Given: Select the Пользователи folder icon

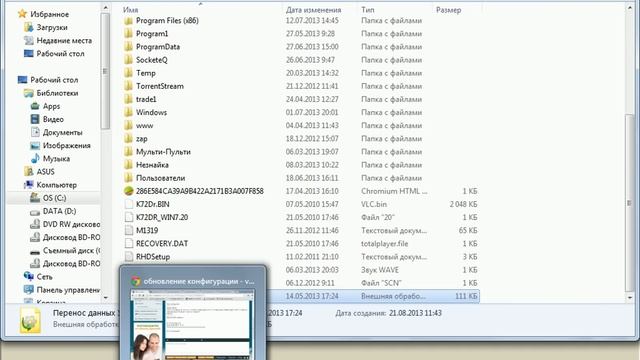Looking at the screenshot, I should pyautogui.click(x=129, y=178).
